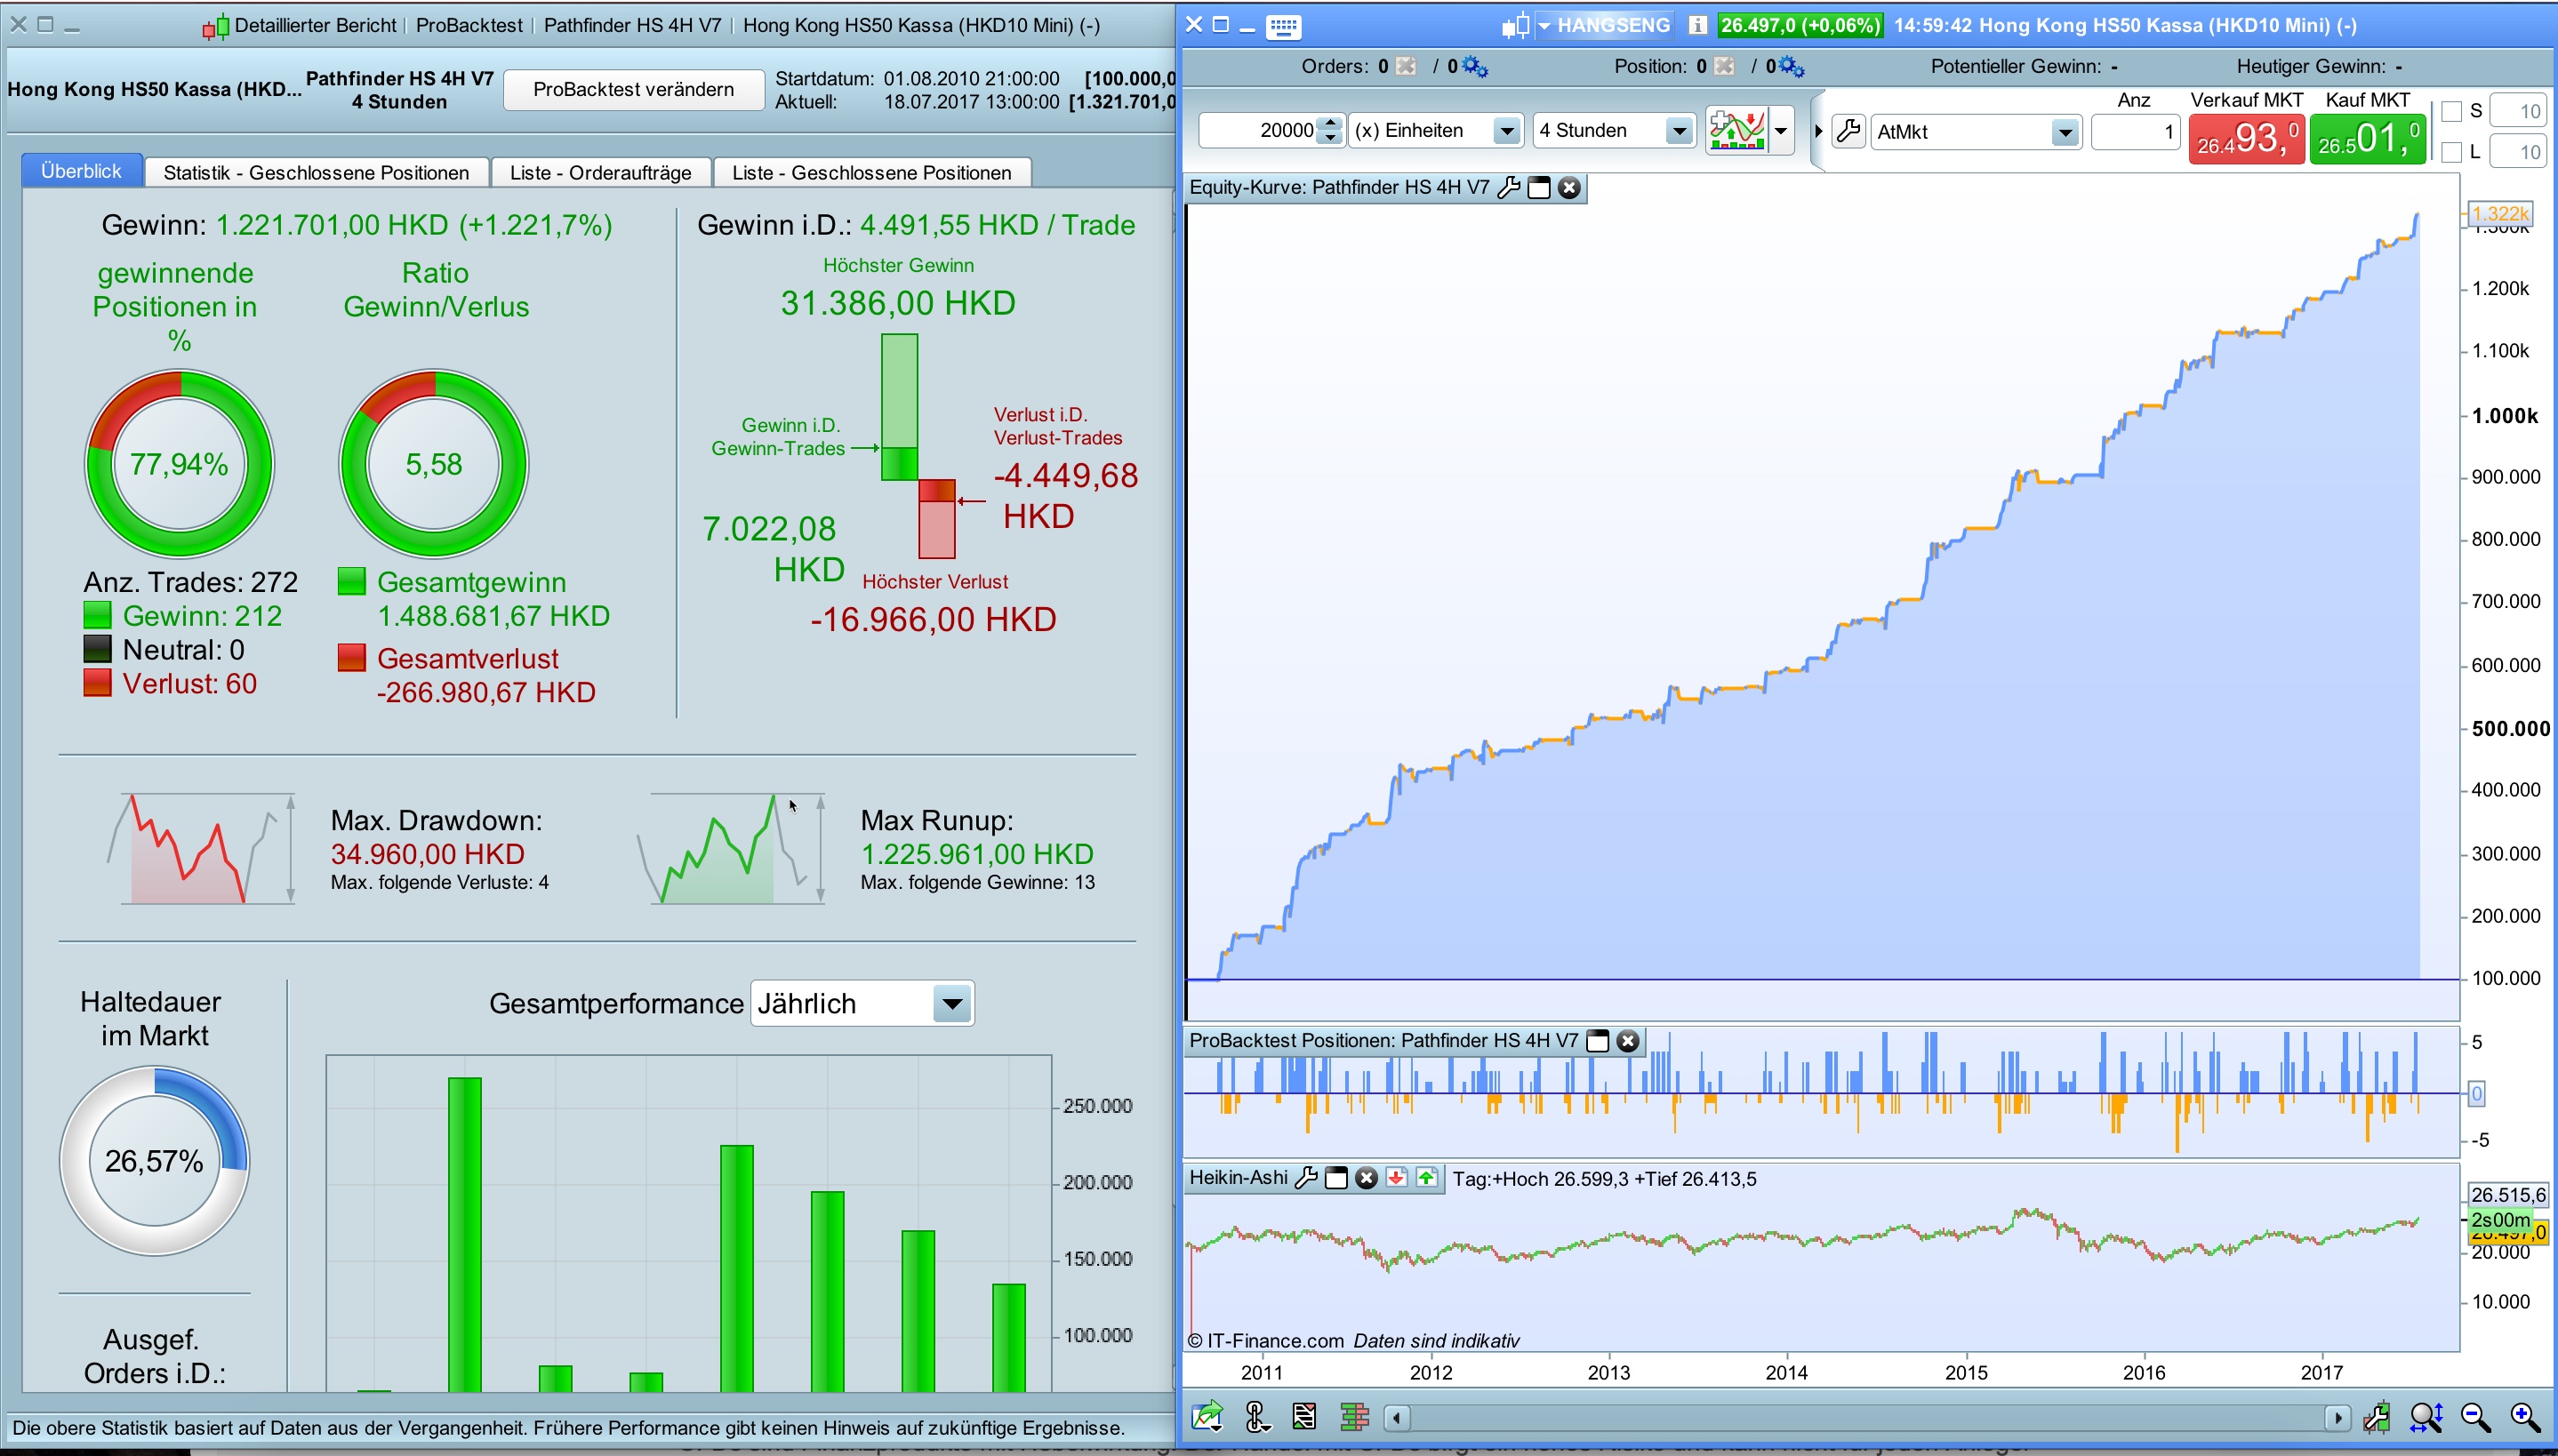Screen dimensions: 2558x1456
Task: Enable the S stop checkbox
Action: [x=2451, y=111]
